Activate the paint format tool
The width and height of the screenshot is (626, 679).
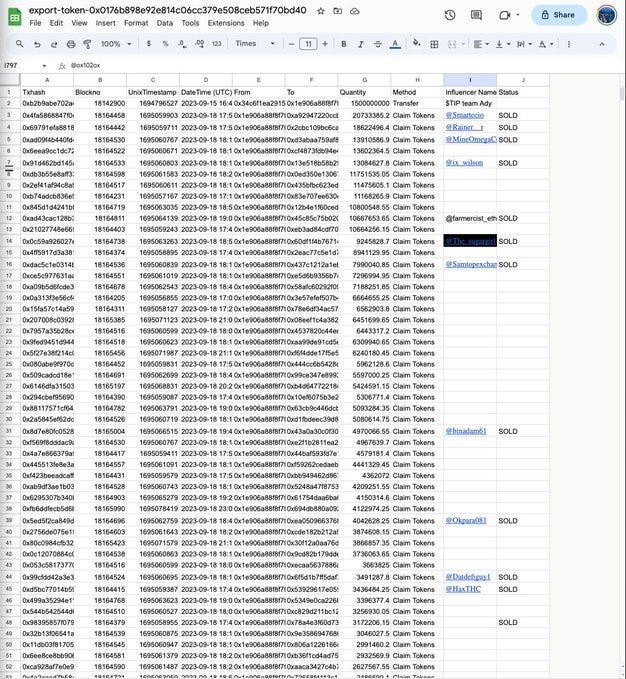87,44
